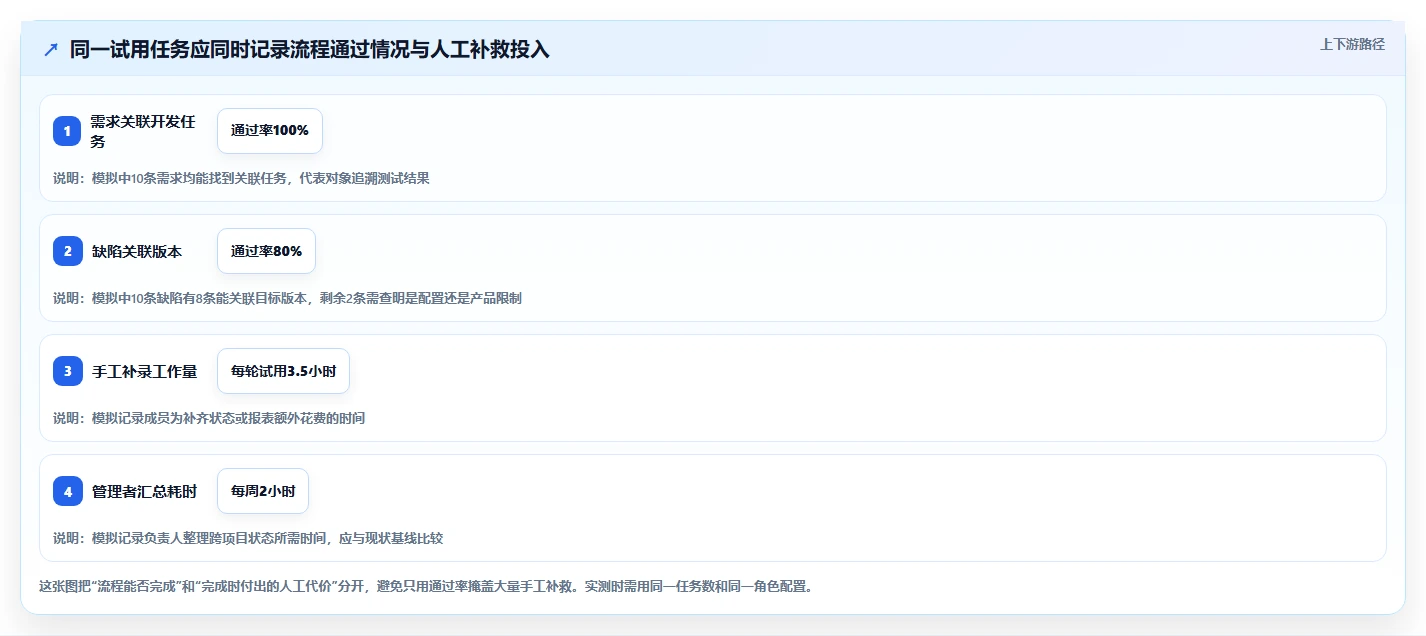Click the step 2 number badge

pos(68,251)
